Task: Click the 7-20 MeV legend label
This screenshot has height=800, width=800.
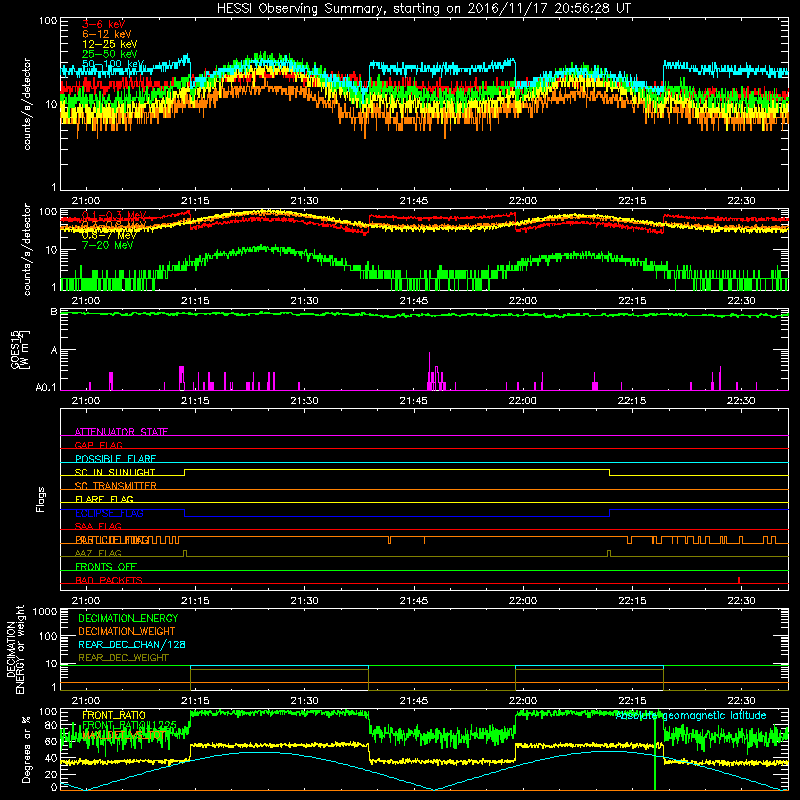Action: point(107,245)
